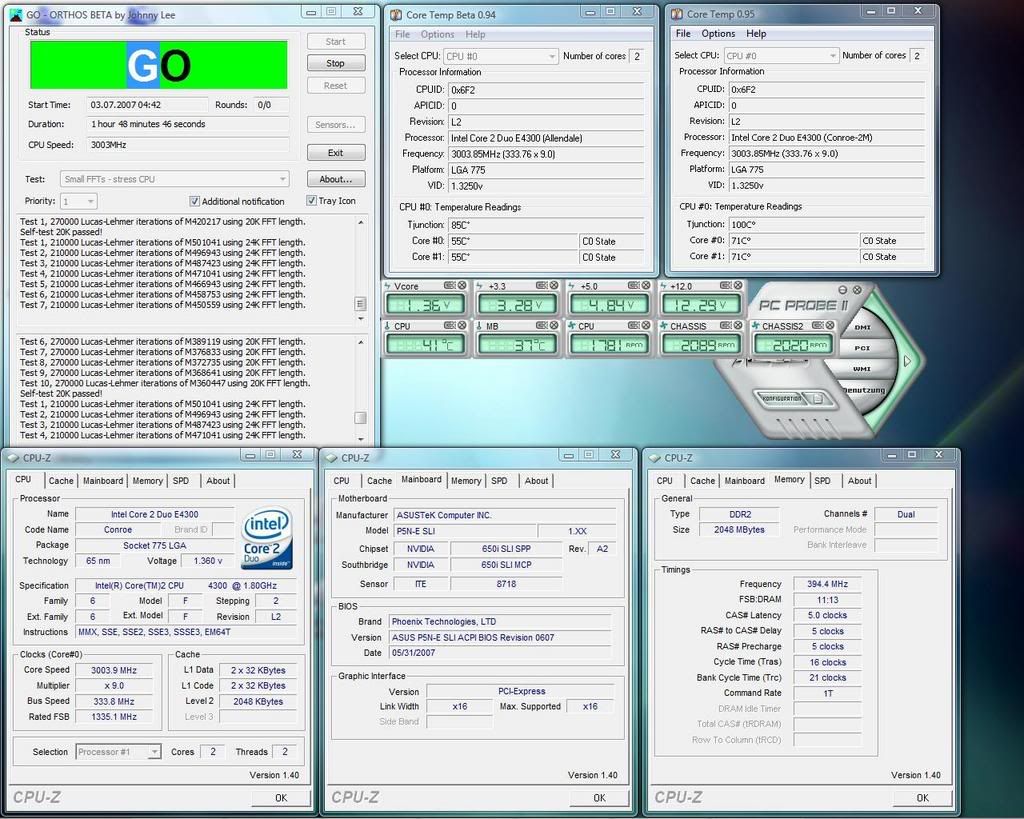Minimize PC Probe II with its round minus icon
The image size is (1024, 819).
843,290
